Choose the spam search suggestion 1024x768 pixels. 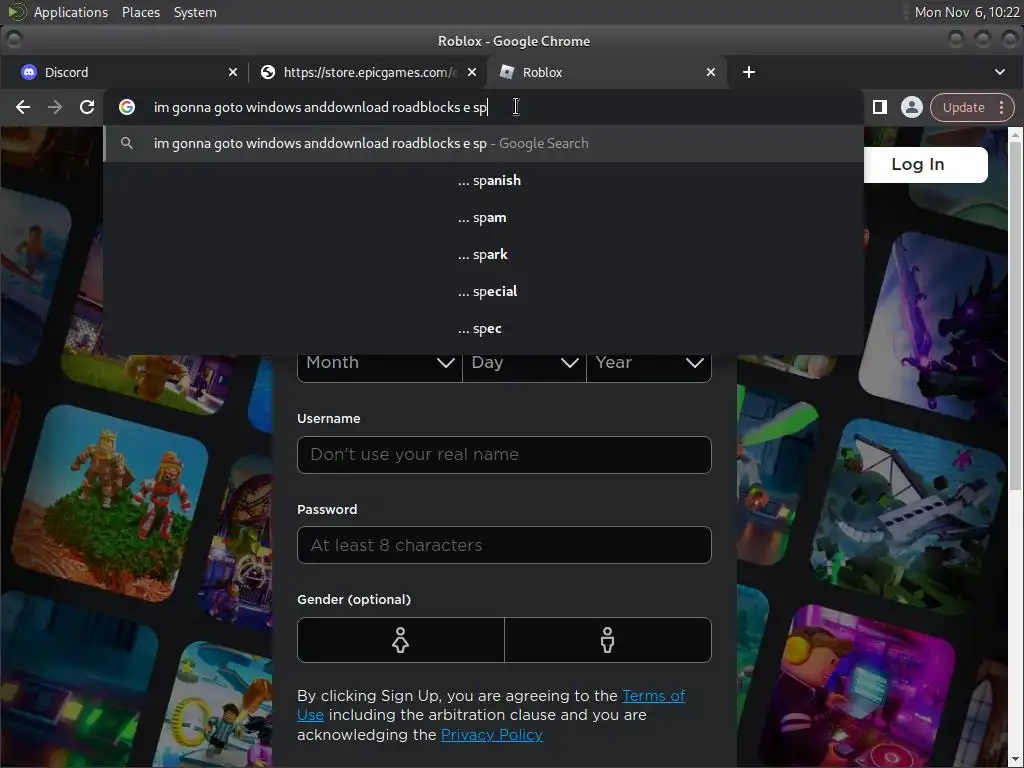pos(482,217)
